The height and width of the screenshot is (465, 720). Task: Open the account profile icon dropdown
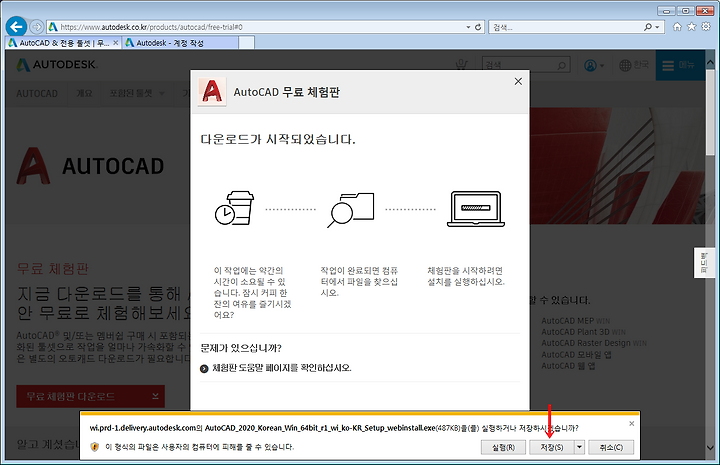593,65
